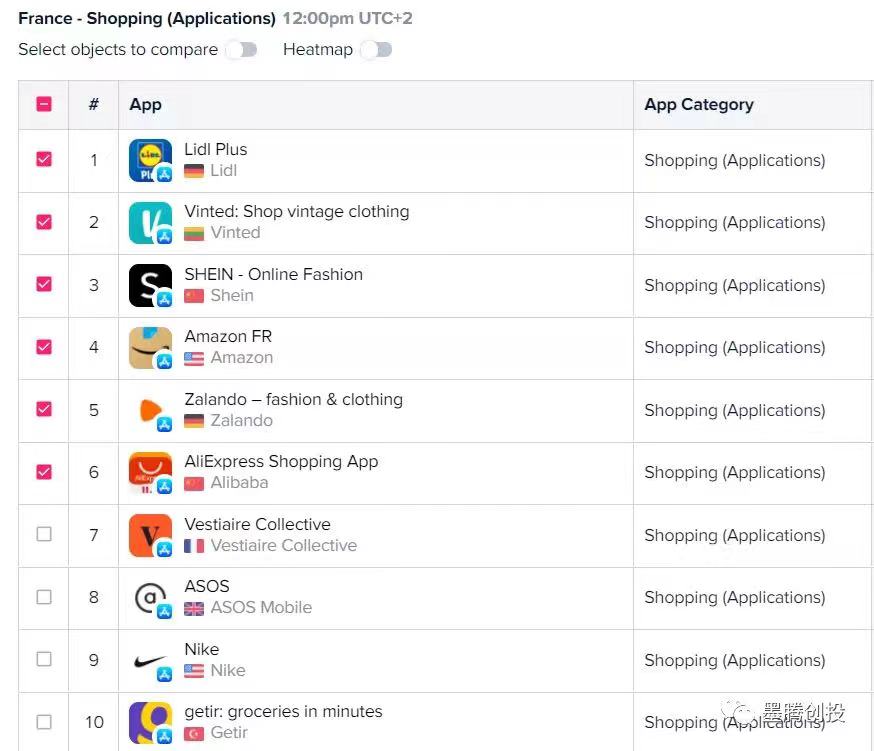The image size is (874, 751).
Task: Check the Vestiaire Collective row checkbox
Action: pos(42,535)
